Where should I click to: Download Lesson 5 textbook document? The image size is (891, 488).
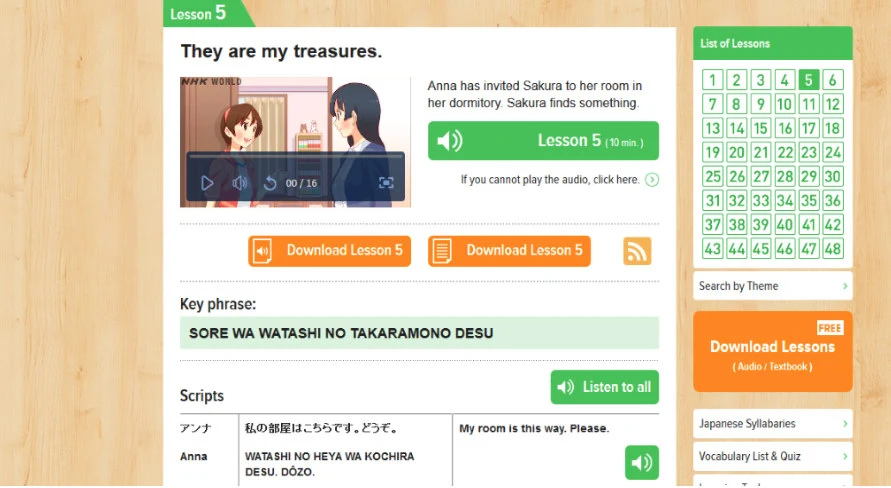coord(509,251)
